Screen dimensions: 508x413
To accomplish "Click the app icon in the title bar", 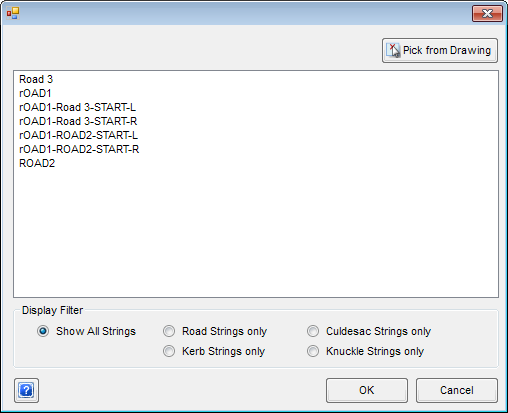I will pos(13,13).
